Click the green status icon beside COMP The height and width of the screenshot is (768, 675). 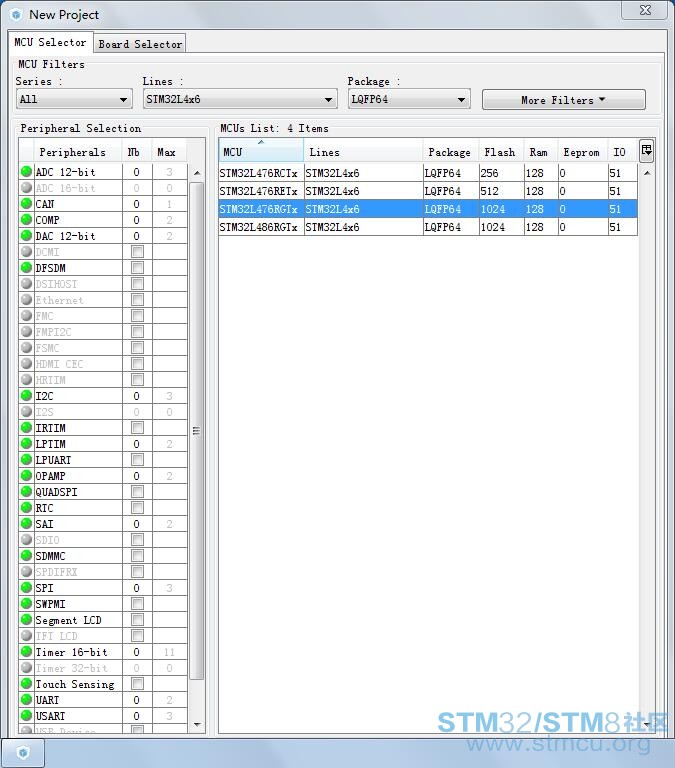click(26, 220)
